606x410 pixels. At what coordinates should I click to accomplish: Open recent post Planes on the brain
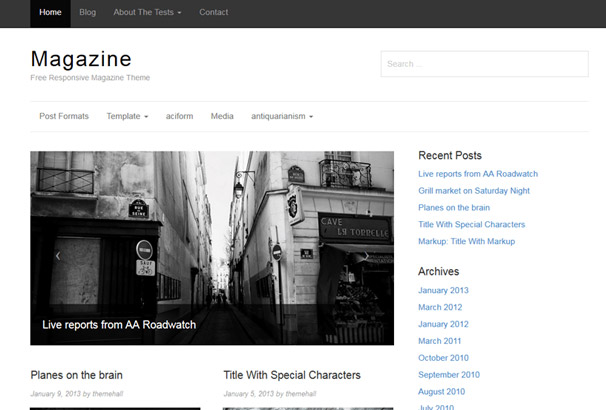[454, 208]
